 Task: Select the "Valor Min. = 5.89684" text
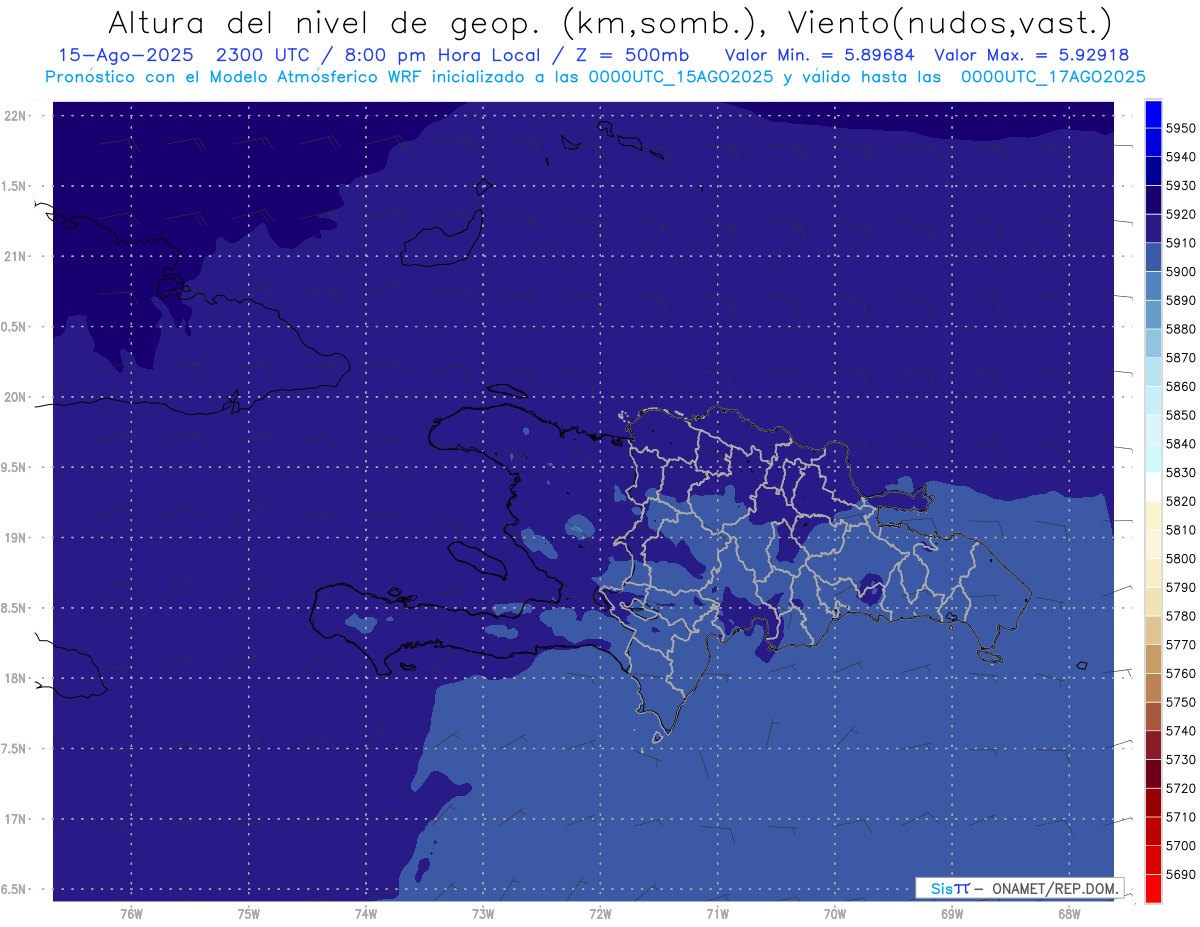(x=821, y=55)
